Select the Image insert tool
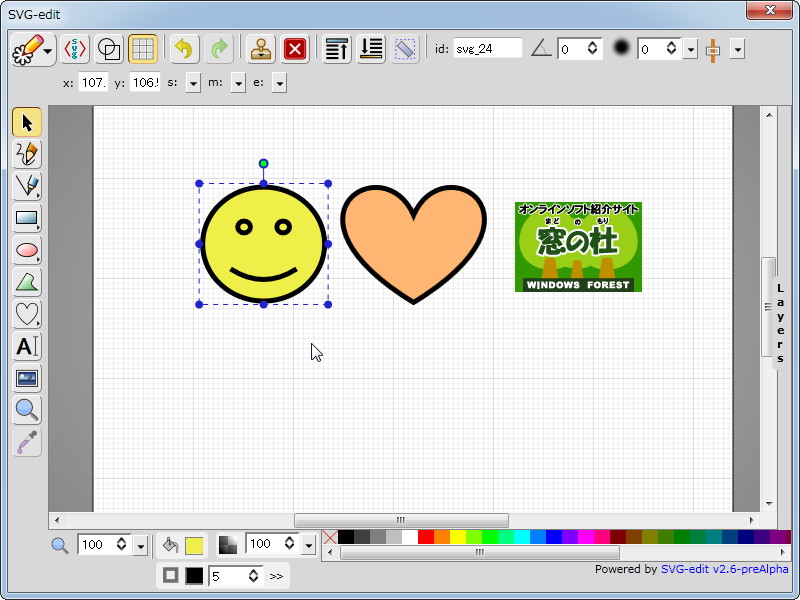Viewport: 800px width, 600px height. [27, 378]
